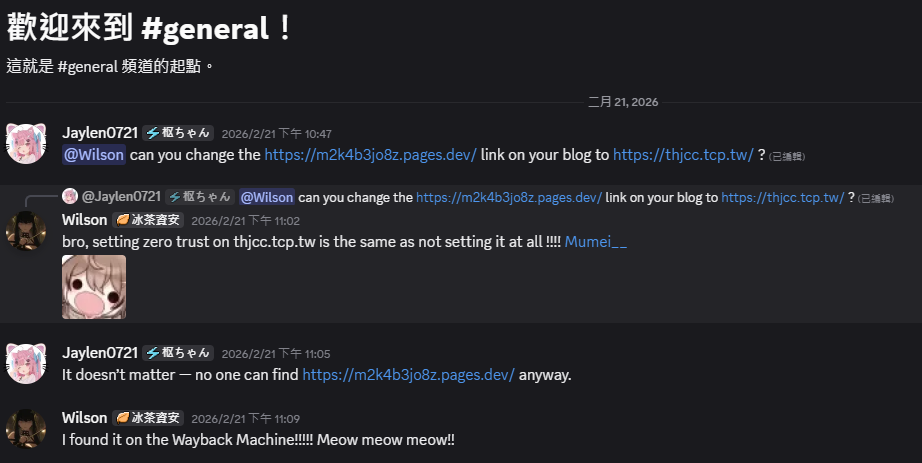The height and width of the screenshot is (463, 922).
Task: Open Wilson's avatar on the reply message
Action: pyautogui.click(x=26, y=231)
